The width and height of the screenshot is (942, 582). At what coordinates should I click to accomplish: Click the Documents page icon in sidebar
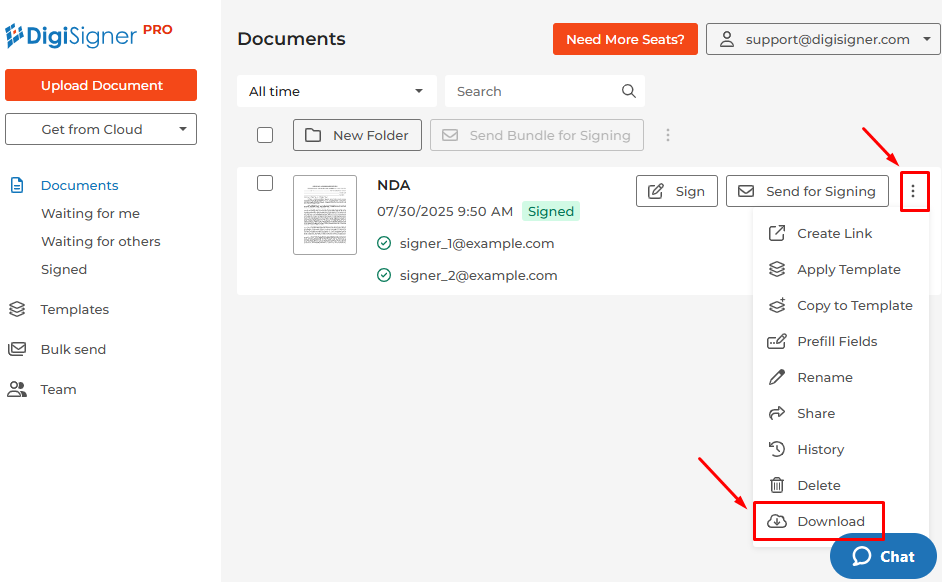pyautogui.click(x=17, y=185)
